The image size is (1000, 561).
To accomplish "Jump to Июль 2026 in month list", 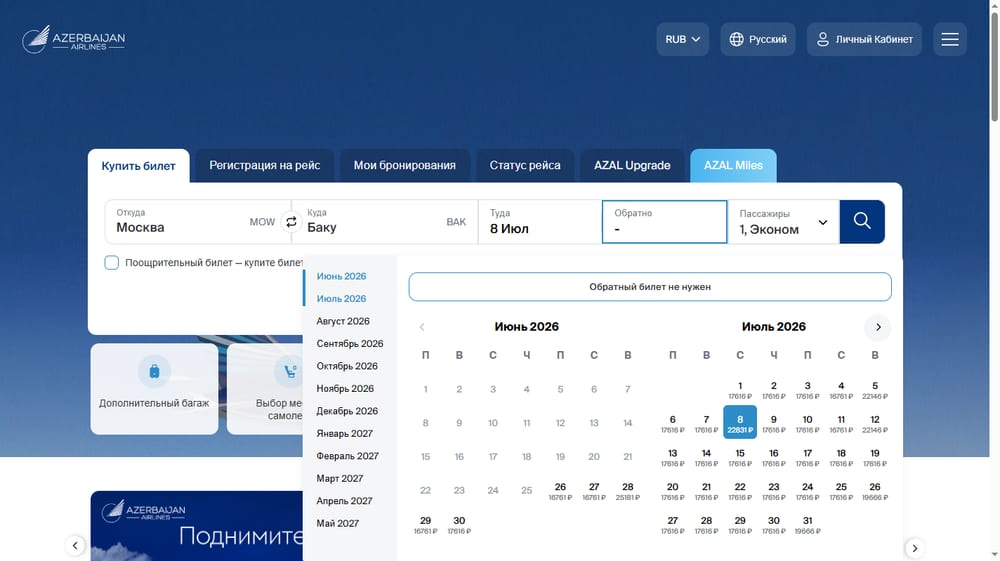I will pyautogui.click(x=341, y=298).
